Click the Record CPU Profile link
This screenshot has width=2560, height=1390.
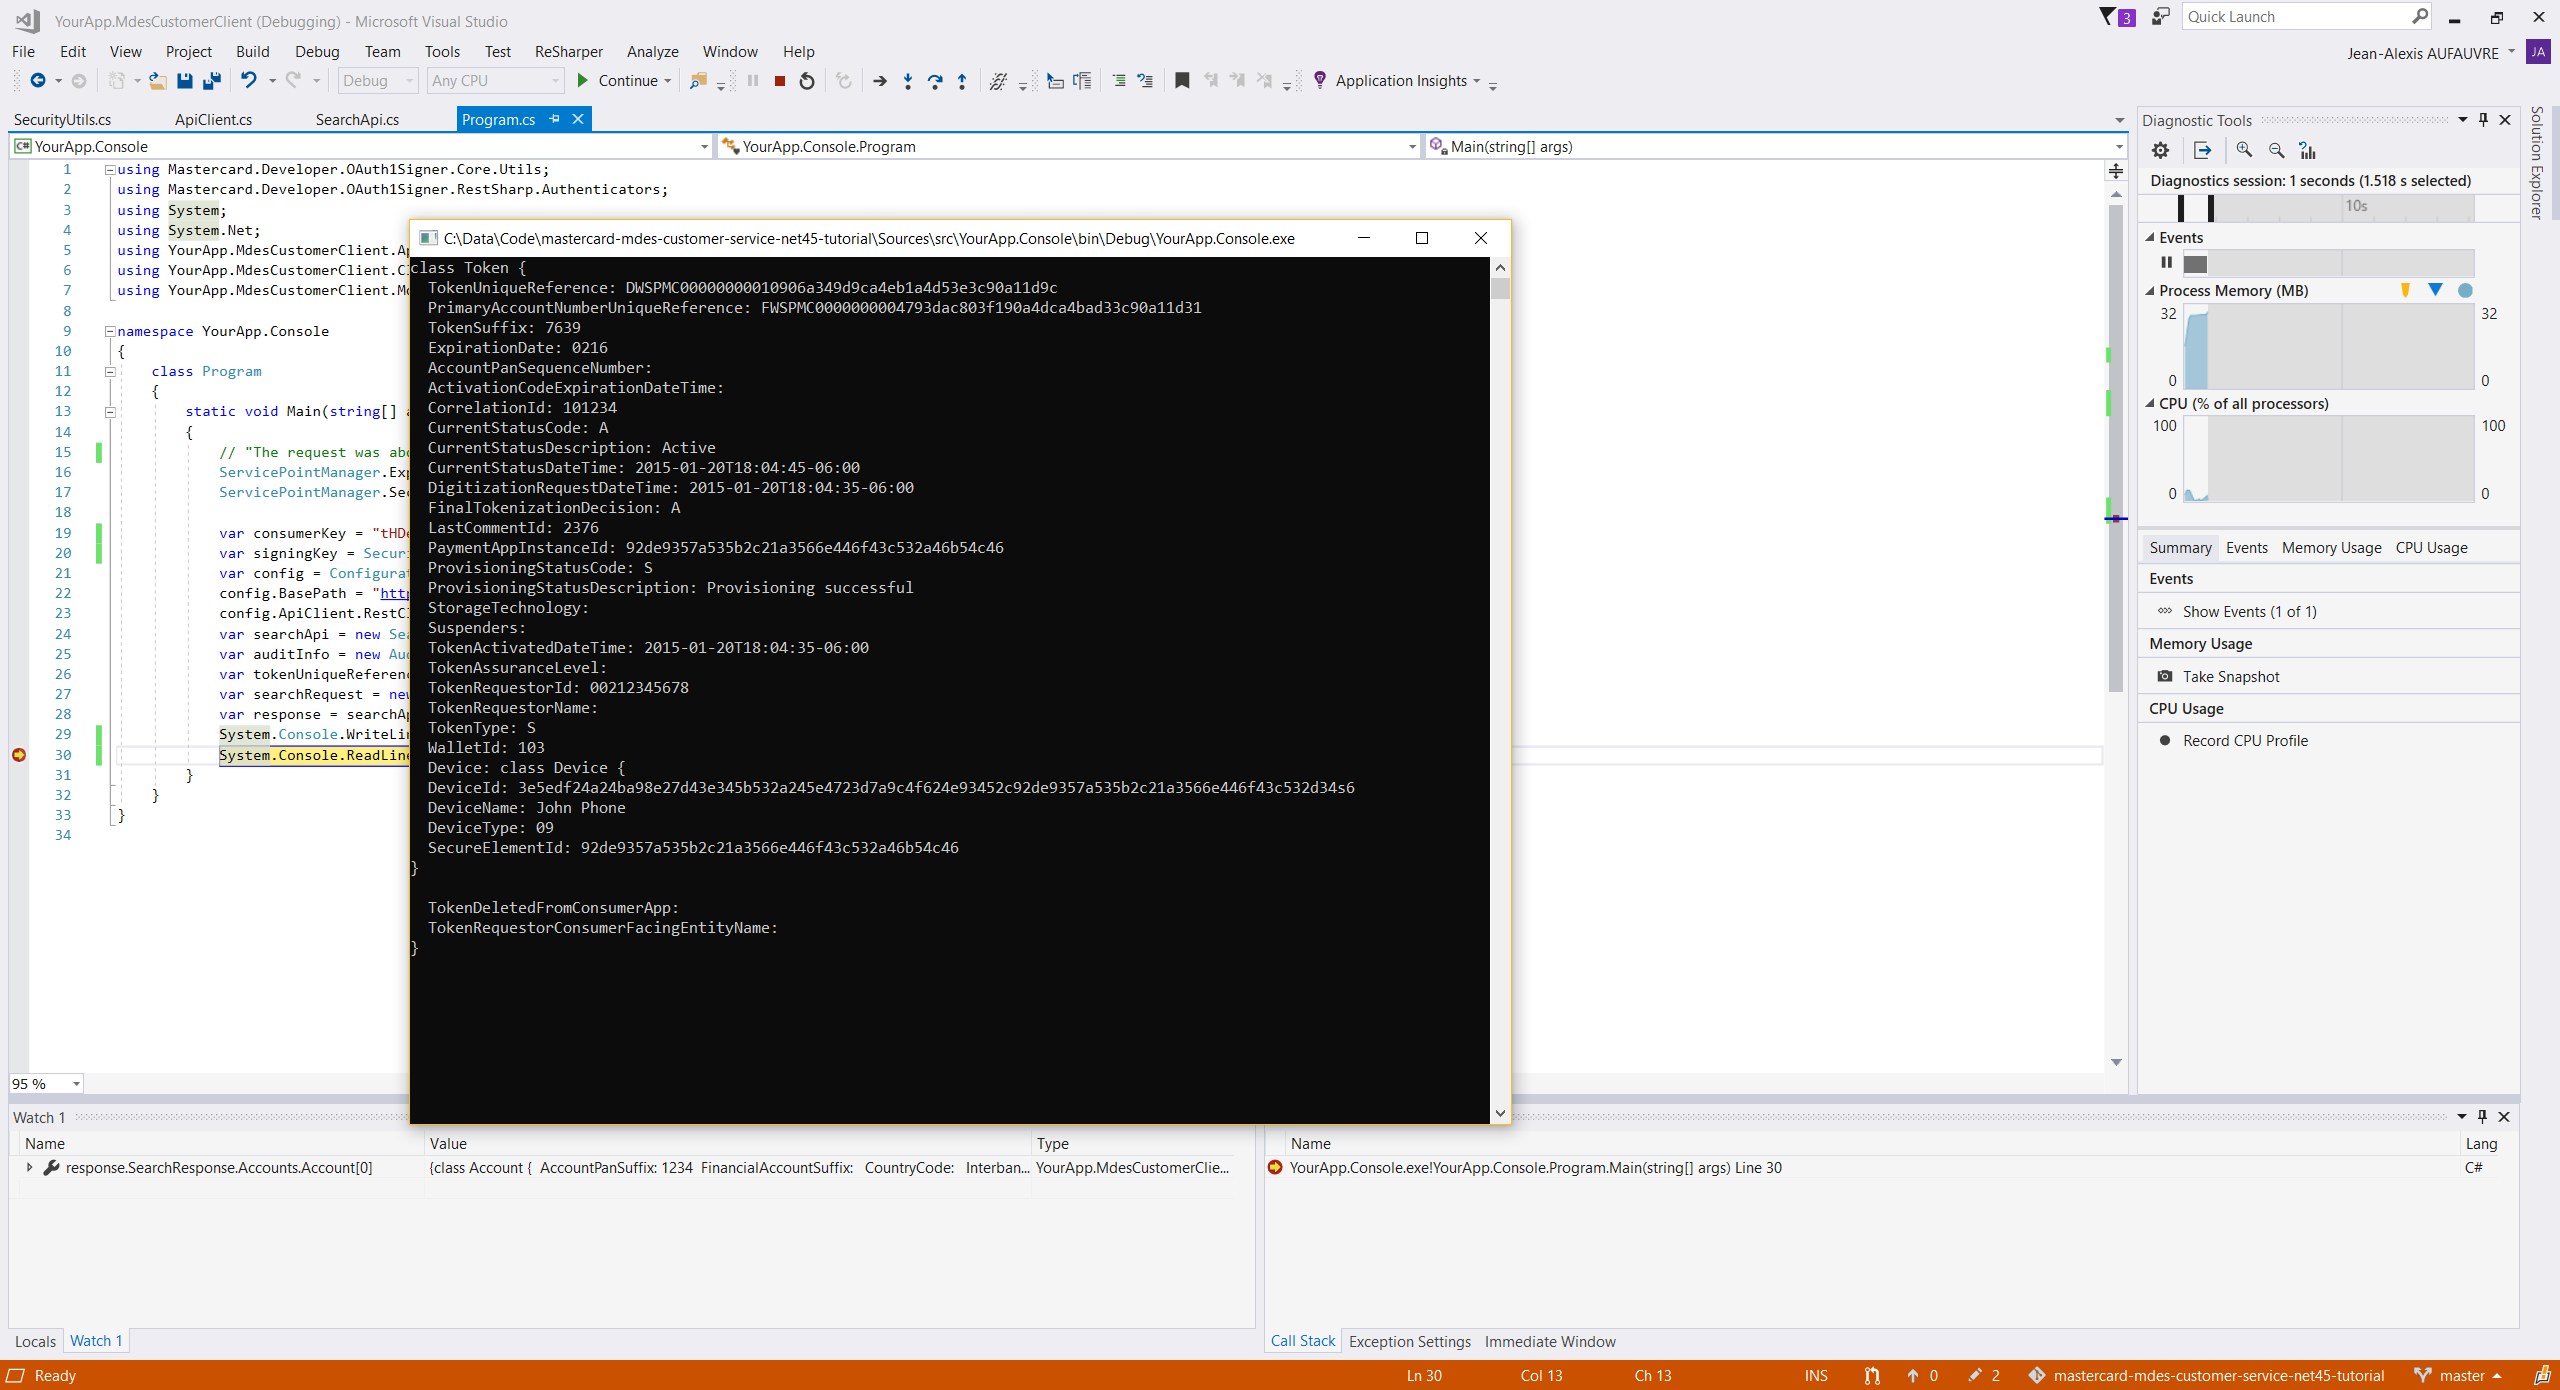(2245, 741)
